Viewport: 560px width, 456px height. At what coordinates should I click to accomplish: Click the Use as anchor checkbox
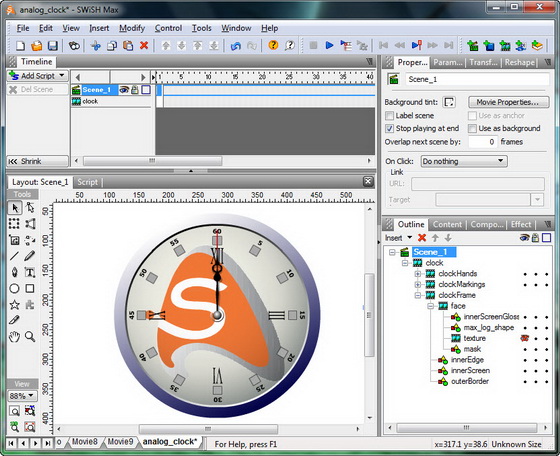point(472,116)
